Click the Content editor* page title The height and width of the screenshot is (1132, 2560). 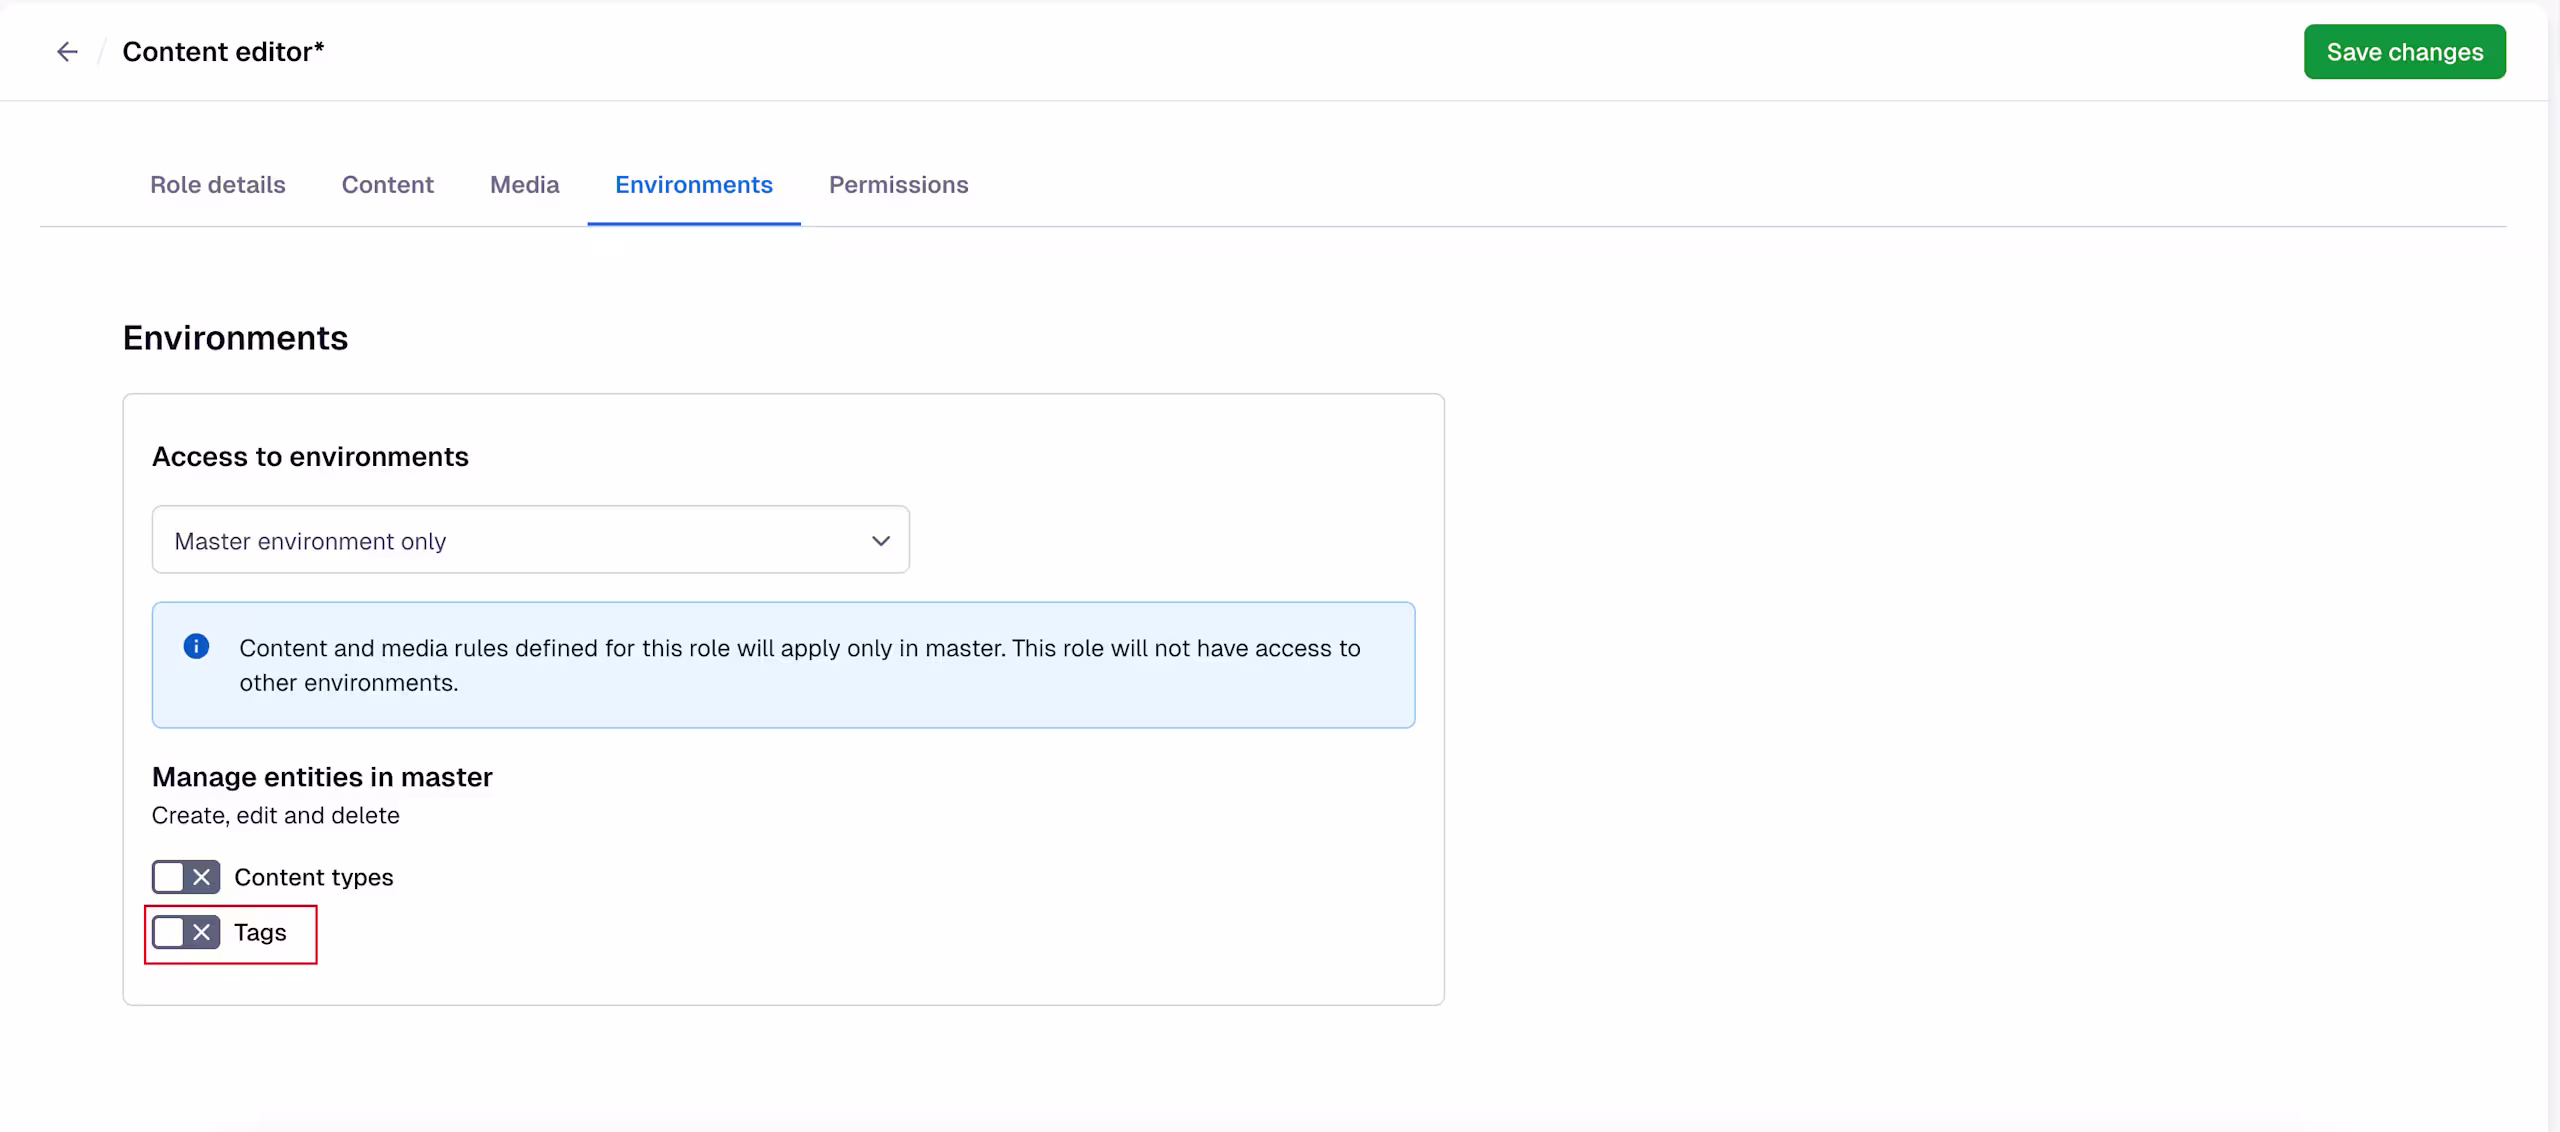click(223, 52)
